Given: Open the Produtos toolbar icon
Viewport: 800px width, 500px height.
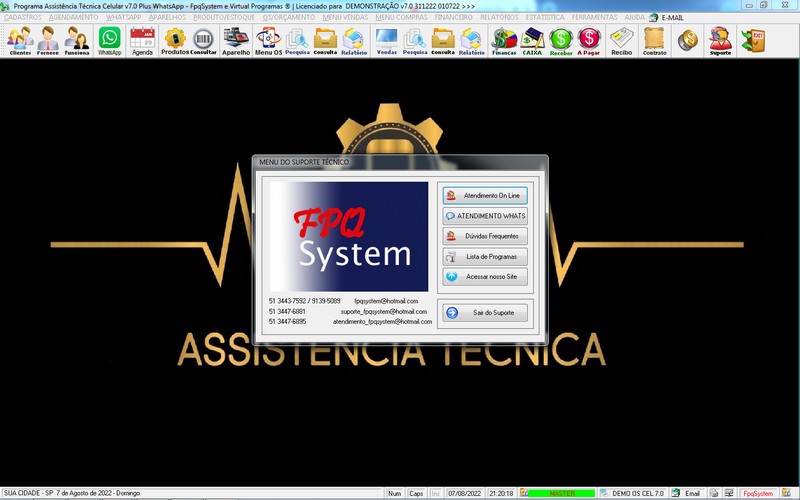Looking at the screenshot, I should tap(175, 41).
